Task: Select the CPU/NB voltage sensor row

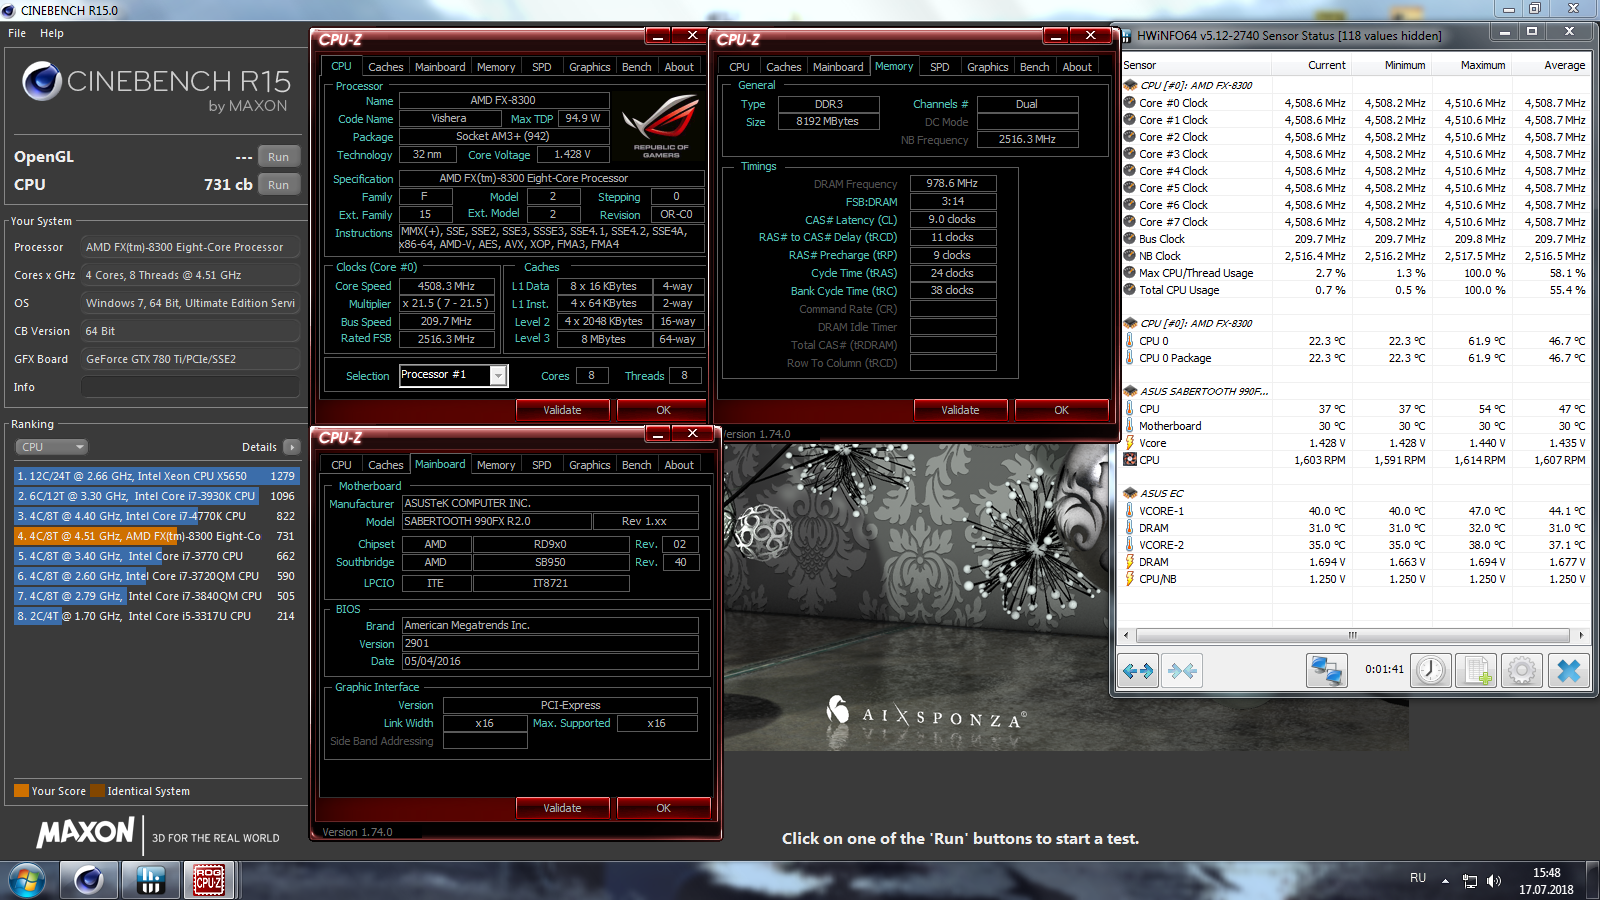Action: click(x=1355, y=579)
